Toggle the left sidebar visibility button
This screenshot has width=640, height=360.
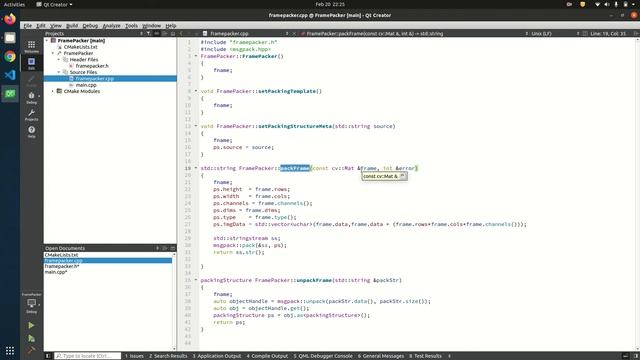coord(48,356)
